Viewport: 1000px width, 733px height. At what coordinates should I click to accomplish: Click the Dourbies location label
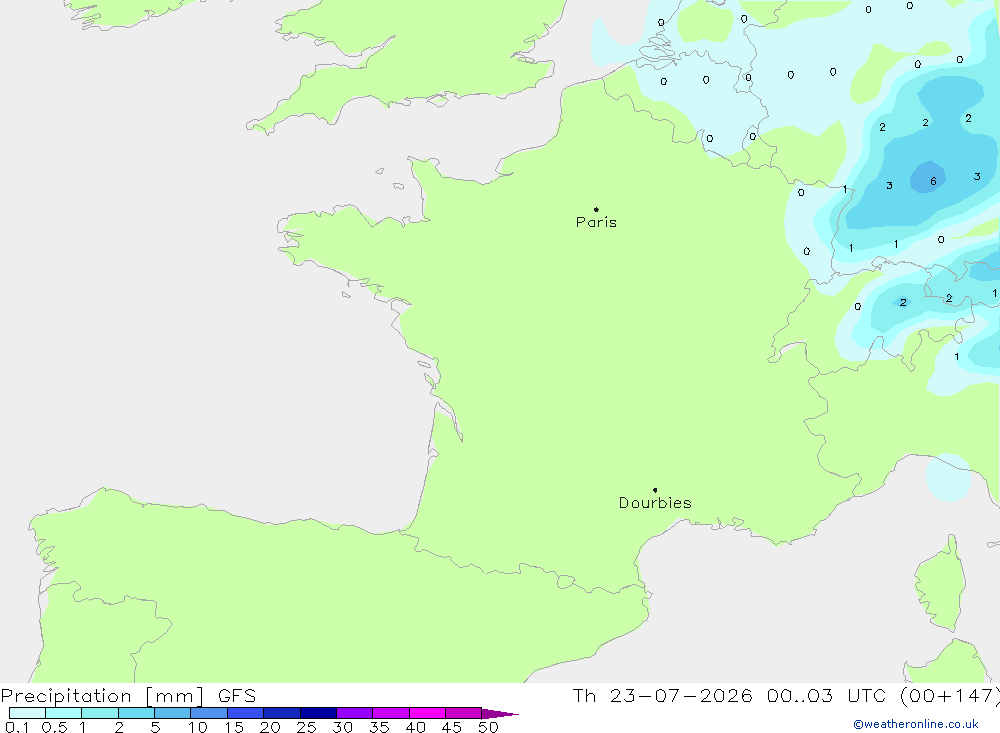655,503
